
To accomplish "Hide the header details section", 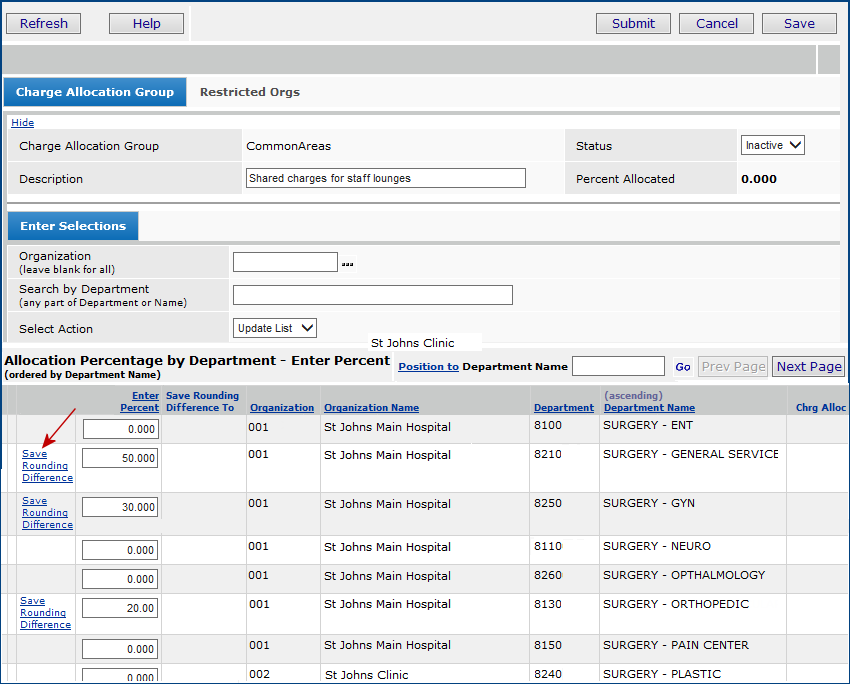I will pos(22,123).
